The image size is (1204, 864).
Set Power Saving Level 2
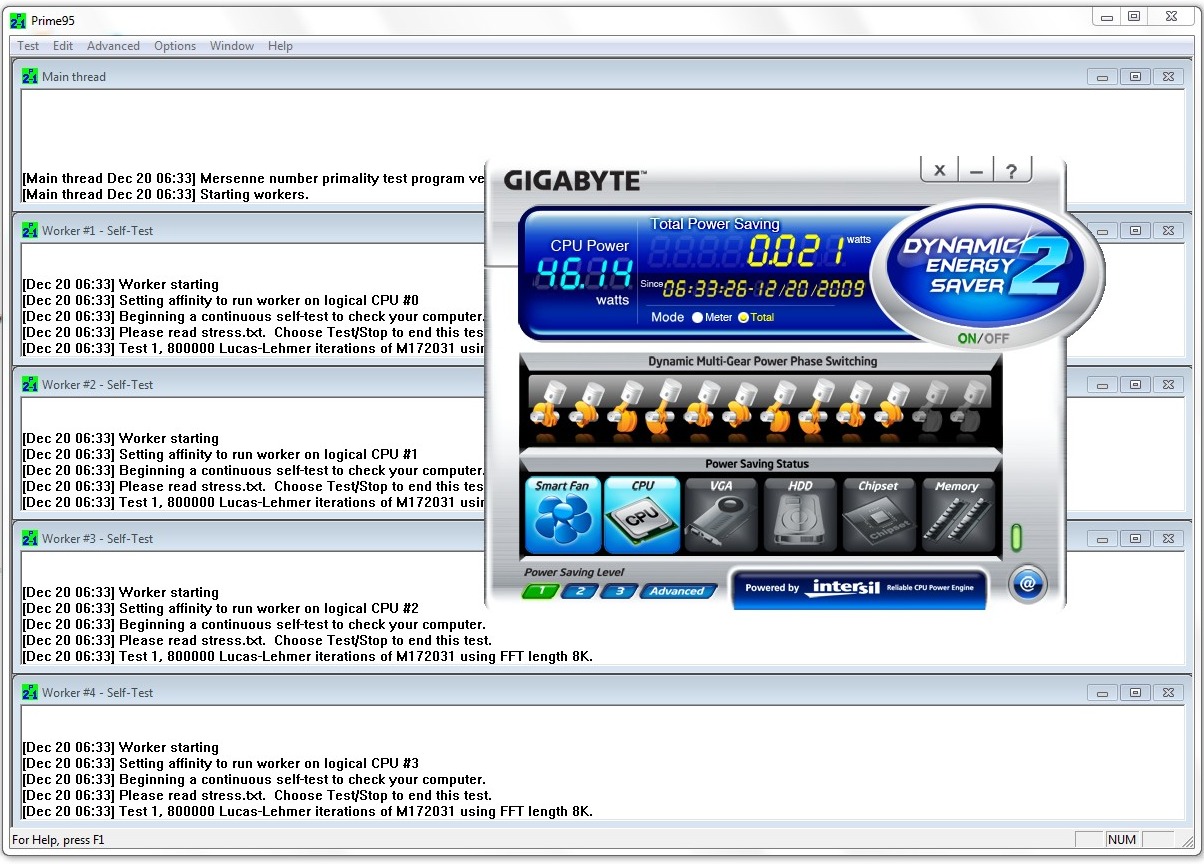580,591
